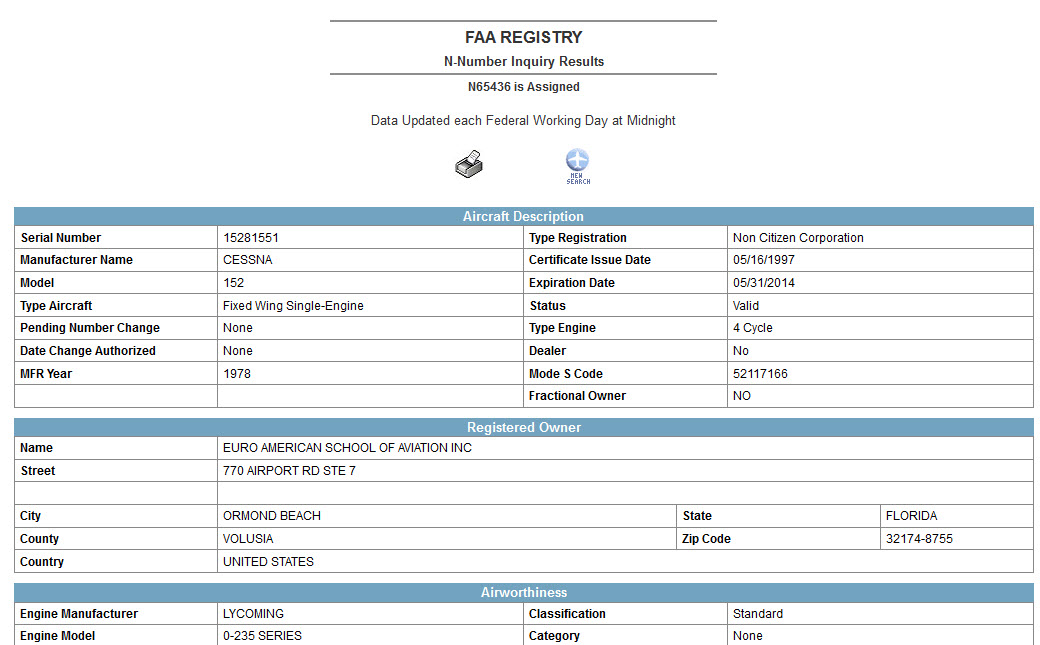Click the Aircraft Description section header
The image size is (1040, 645).
pyautogui.click(x=523, y=216)
